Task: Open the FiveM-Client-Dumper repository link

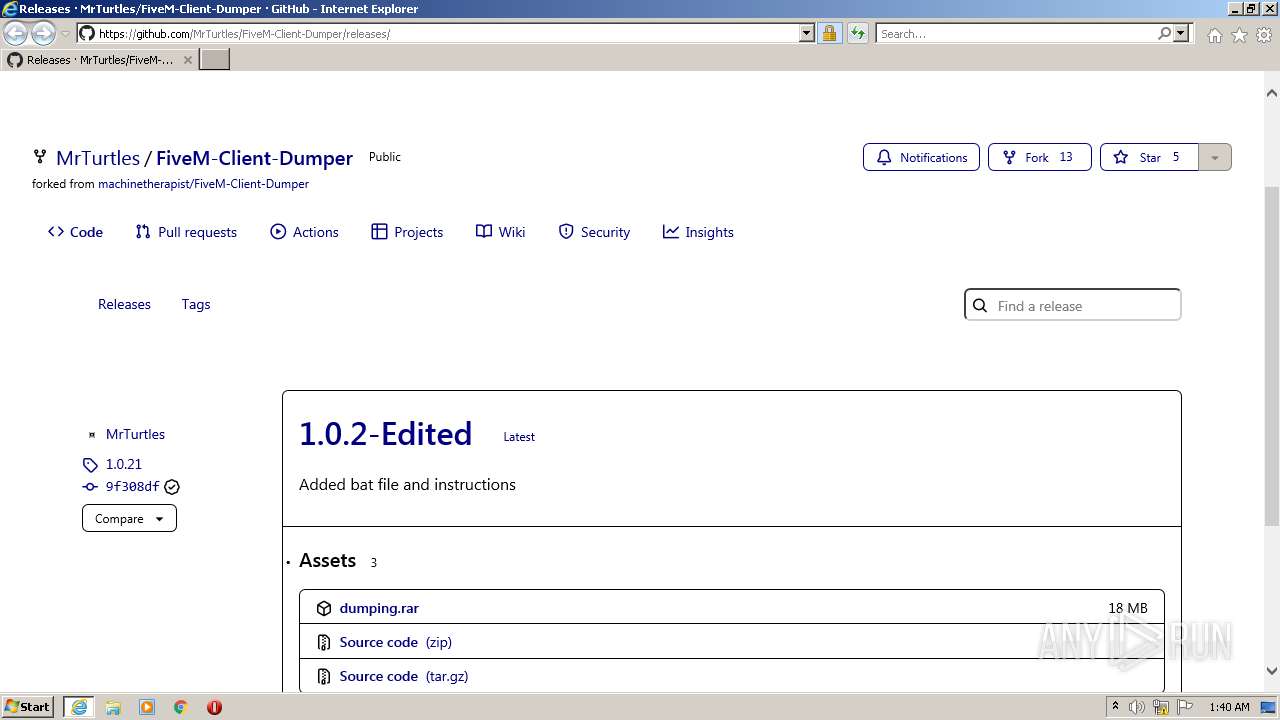Action: click(x=254, y=158)
